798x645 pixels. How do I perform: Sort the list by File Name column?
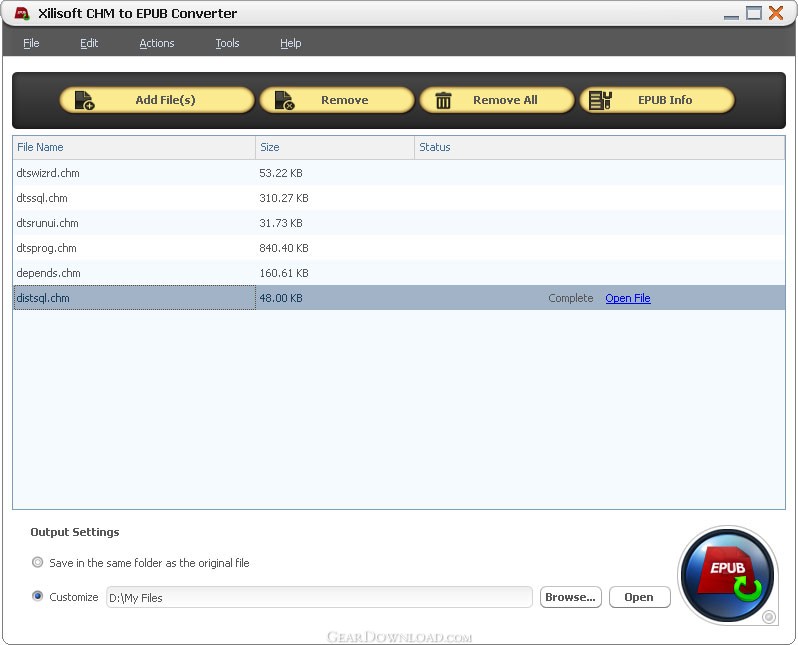(134, 147)
